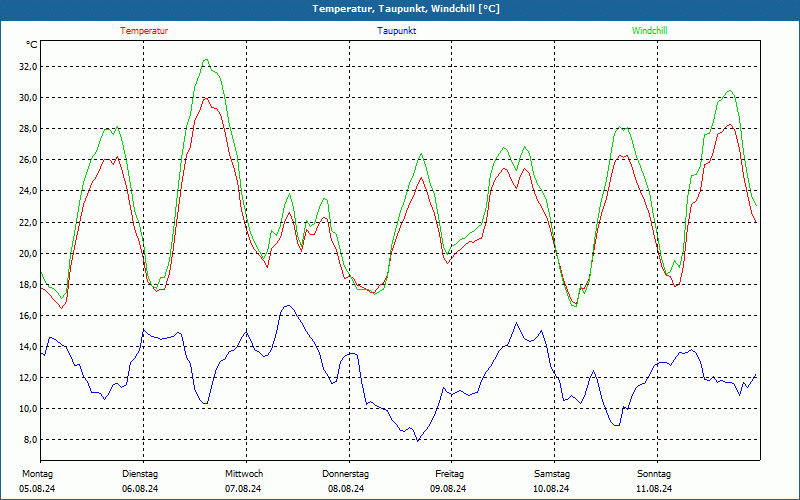Screen dimensions: 800x500
Task: Select the green Windchill legend label
Action: (649, 31)
